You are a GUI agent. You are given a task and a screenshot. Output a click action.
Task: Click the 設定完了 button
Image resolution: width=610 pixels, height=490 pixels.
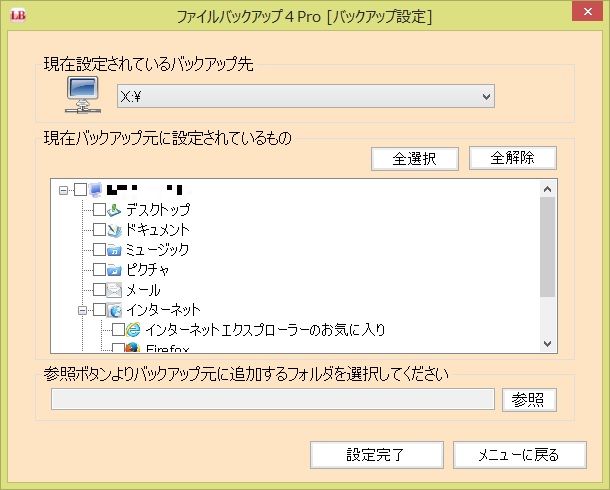[377, 455]
